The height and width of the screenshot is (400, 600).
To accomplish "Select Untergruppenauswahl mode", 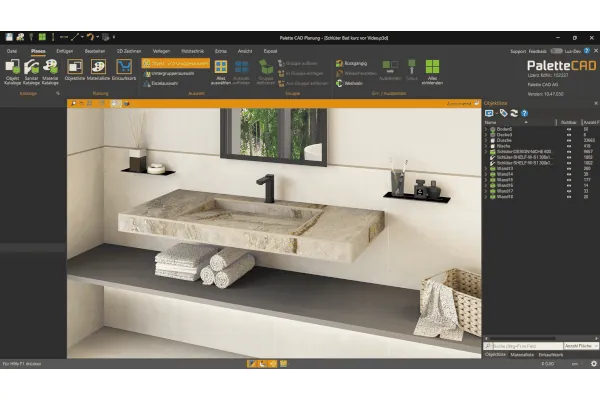I will (170, 73).
